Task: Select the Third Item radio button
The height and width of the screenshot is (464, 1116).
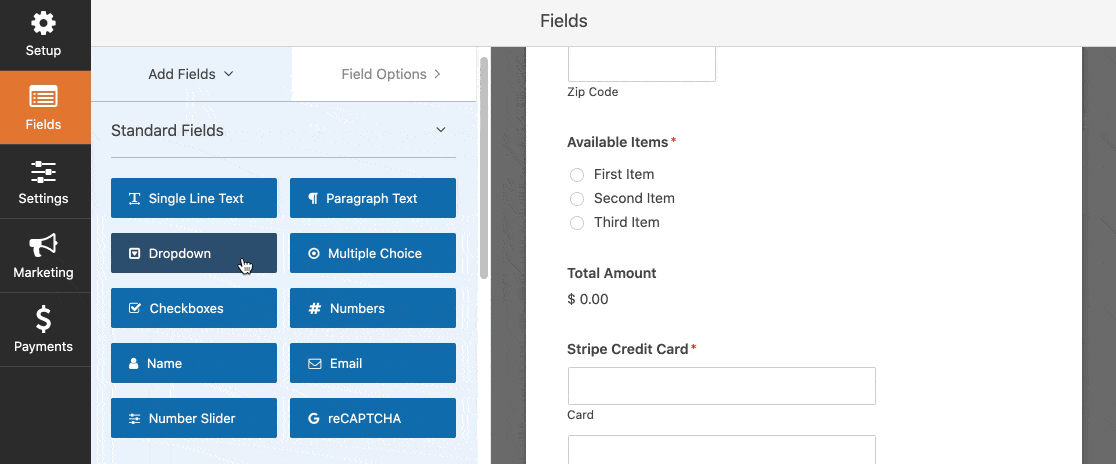Action: (x=577, y=223)
